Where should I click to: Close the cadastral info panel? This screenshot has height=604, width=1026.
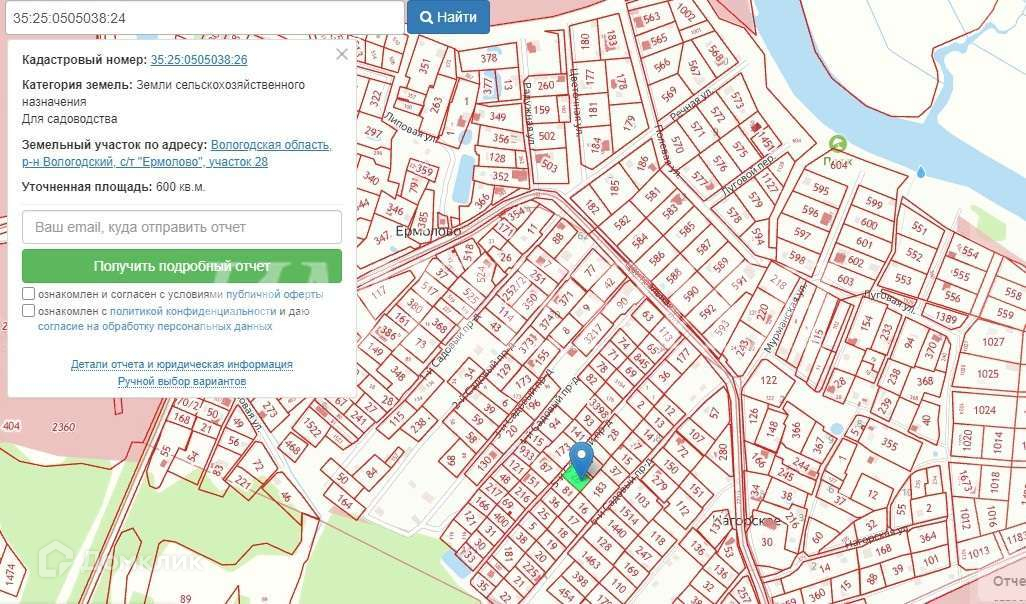(342, 54)
